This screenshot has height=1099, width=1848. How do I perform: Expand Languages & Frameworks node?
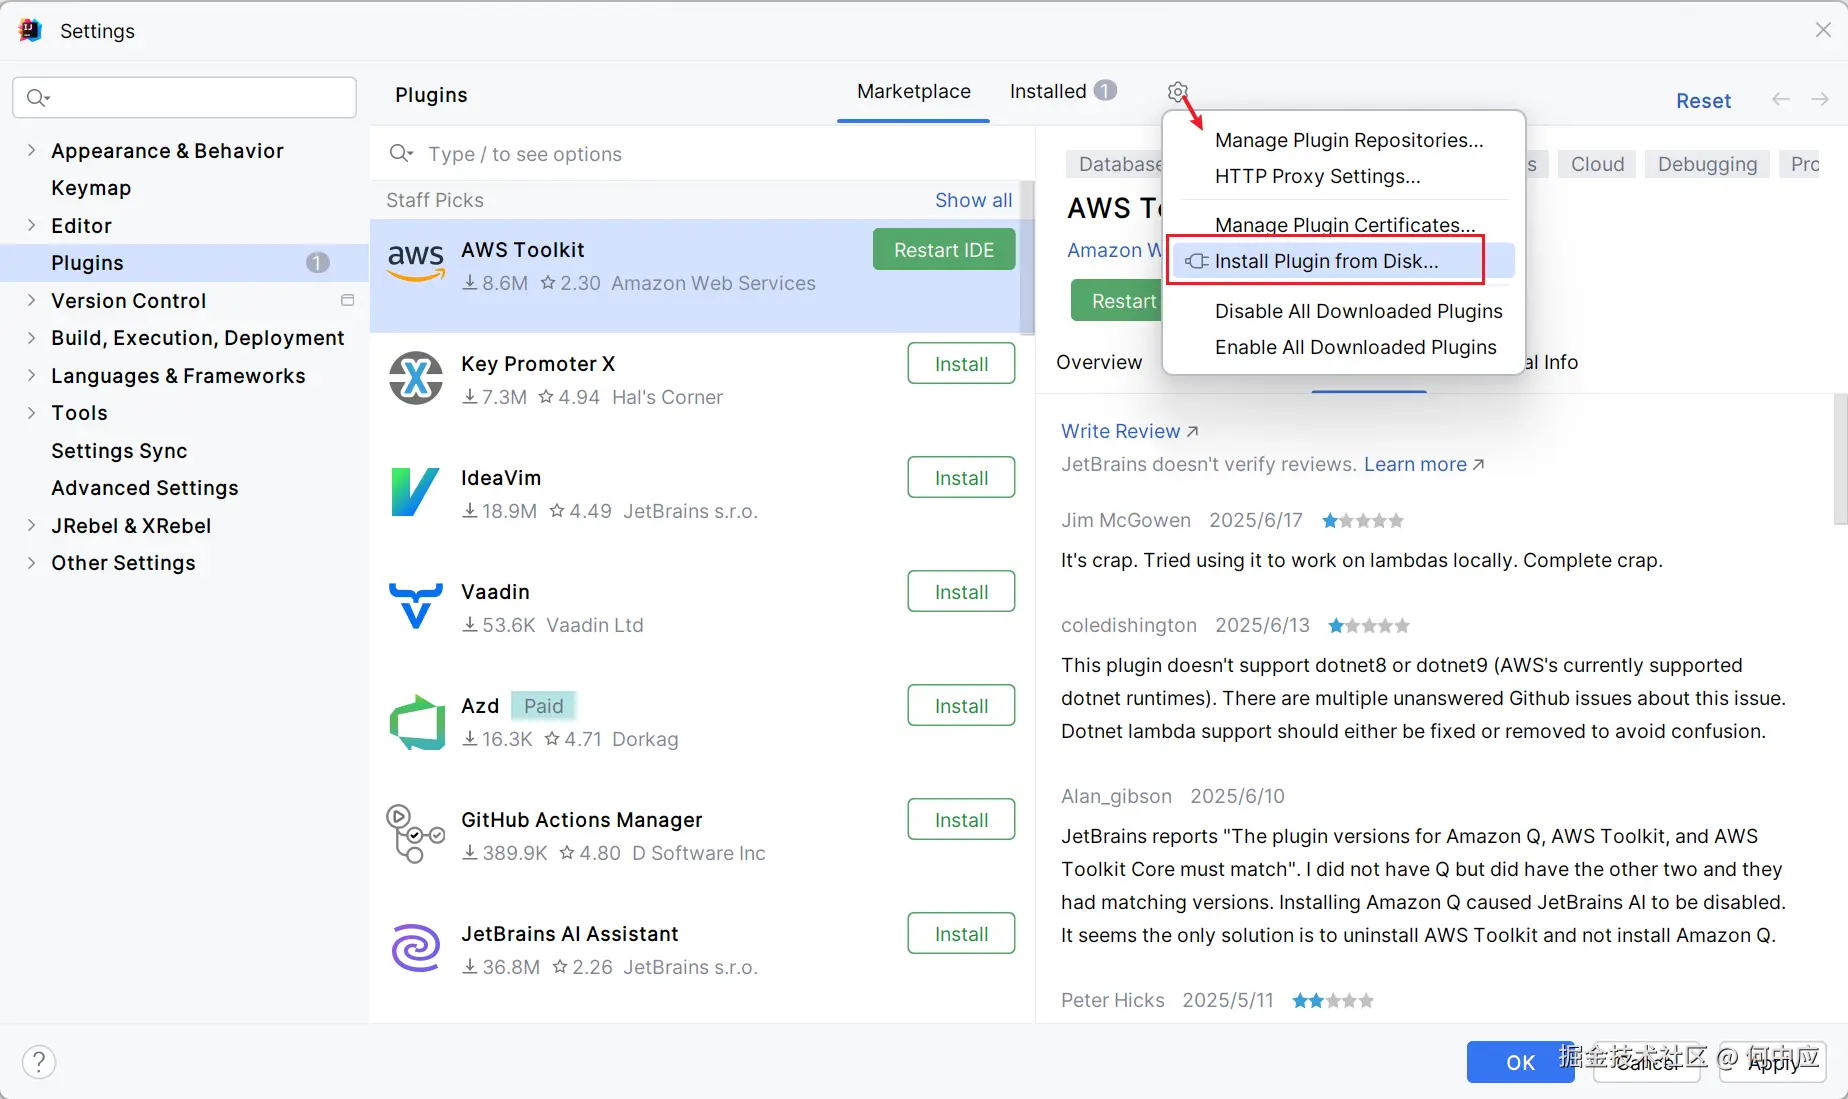coord(31,375)
